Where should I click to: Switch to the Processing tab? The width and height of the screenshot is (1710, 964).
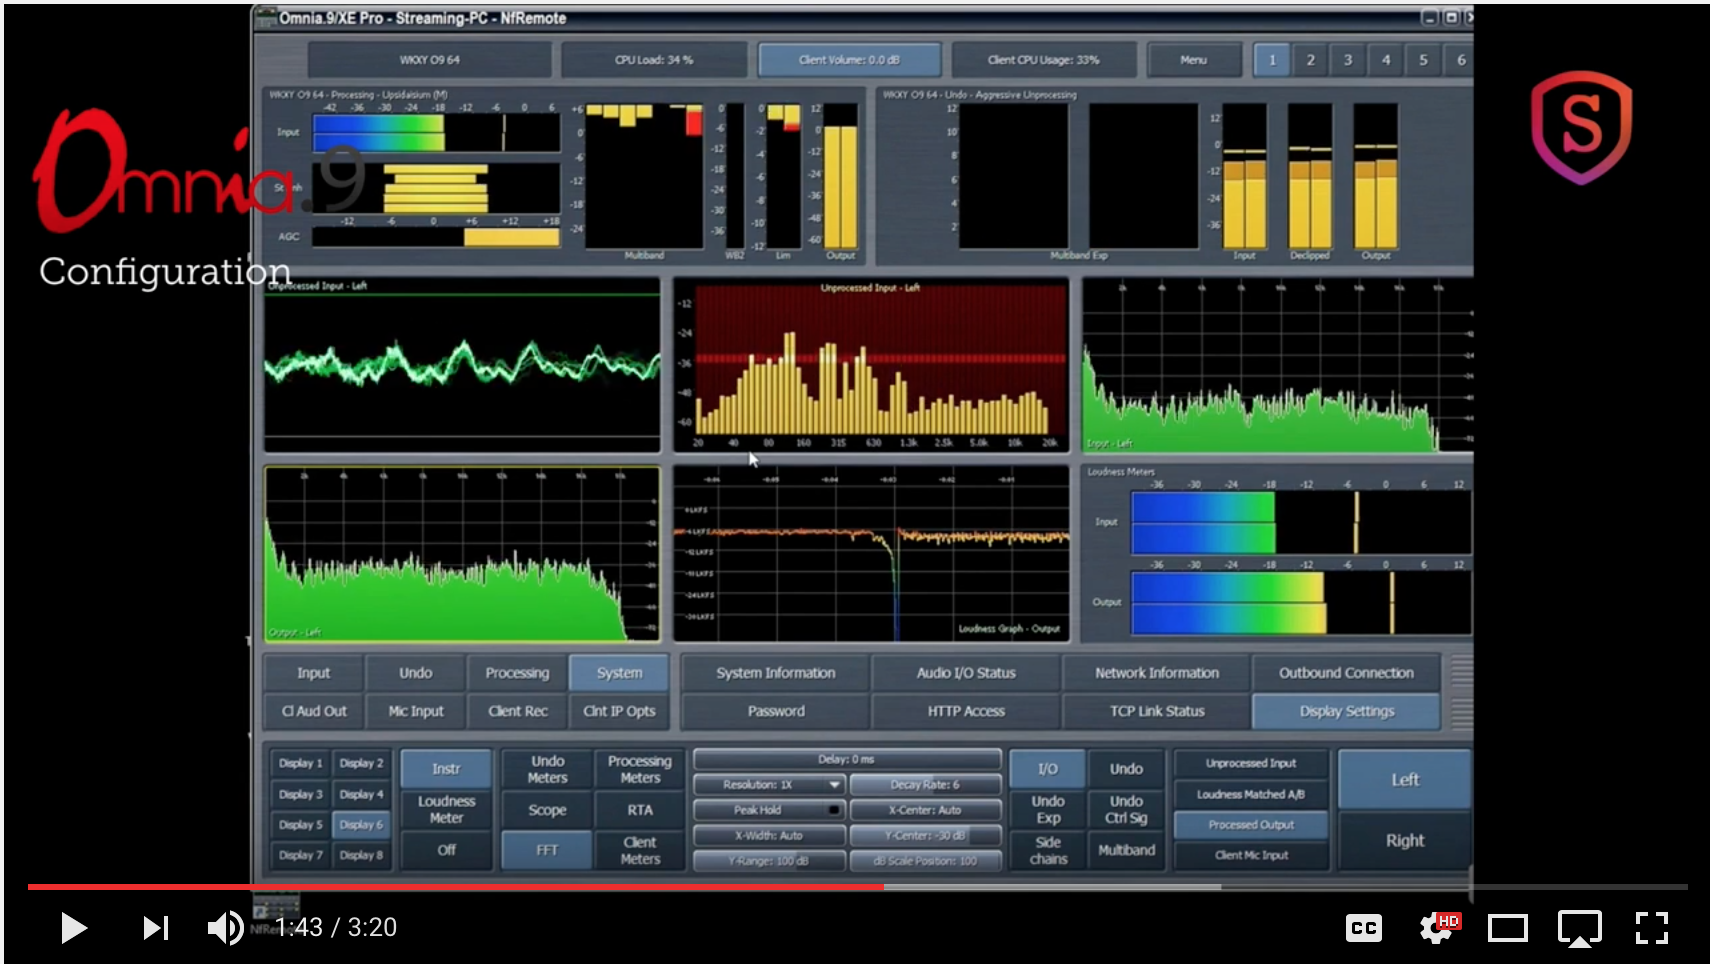tap(517, 672)
